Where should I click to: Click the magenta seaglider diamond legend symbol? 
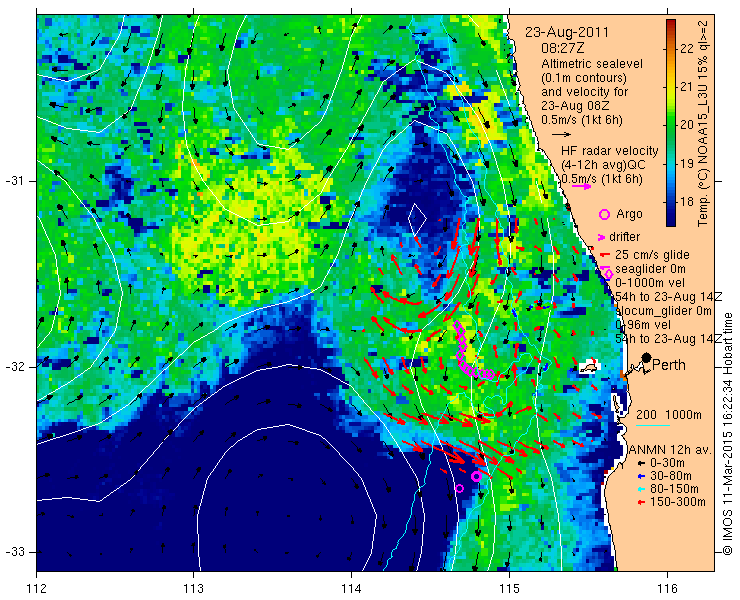[x=608, y=273]
